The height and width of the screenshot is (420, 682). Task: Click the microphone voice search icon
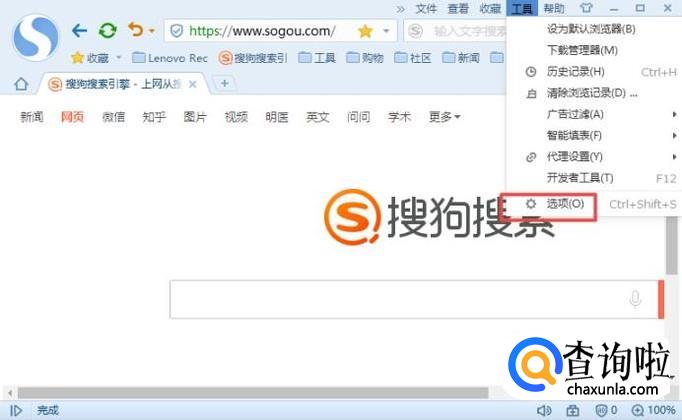(x=635, y=299)
